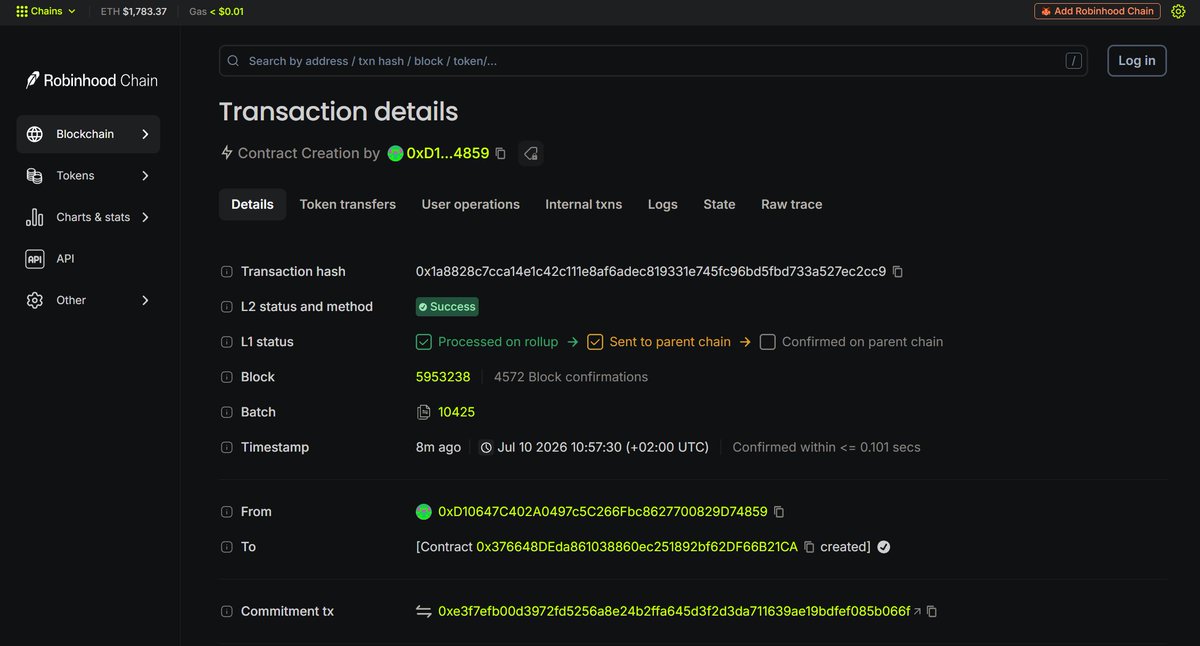The image size is (1200, 646).
Task: Open creator address 0xD1...4859 in the heading
Action: 447,153
